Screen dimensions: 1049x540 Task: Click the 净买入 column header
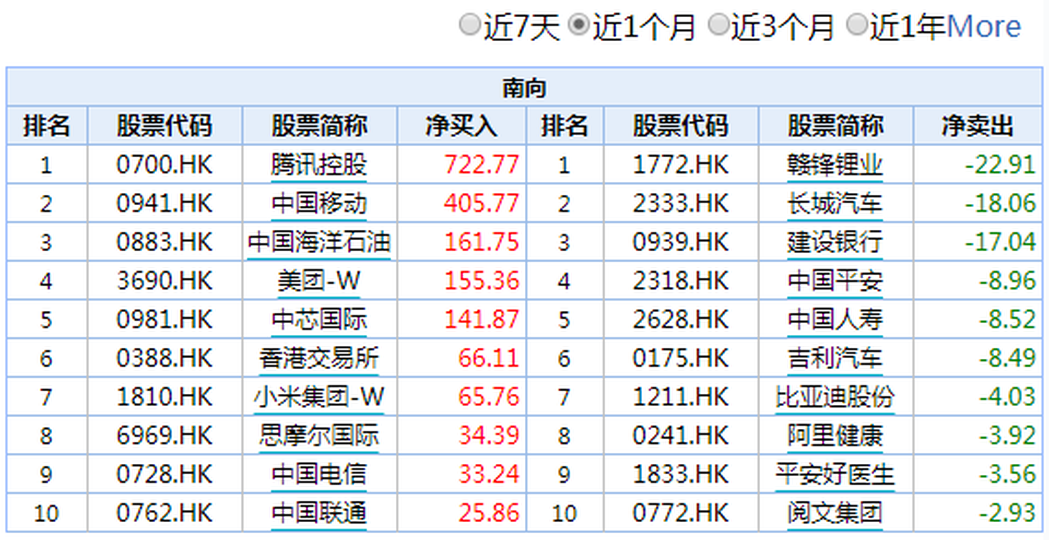coord(461,126)
